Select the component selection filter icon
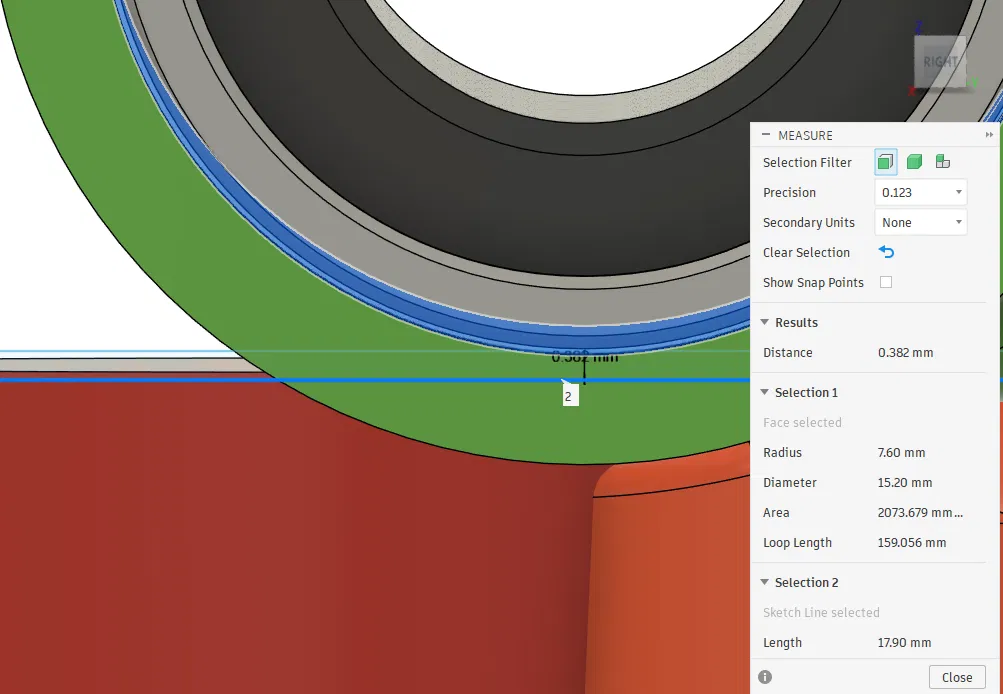 click(x=942, y=162)
